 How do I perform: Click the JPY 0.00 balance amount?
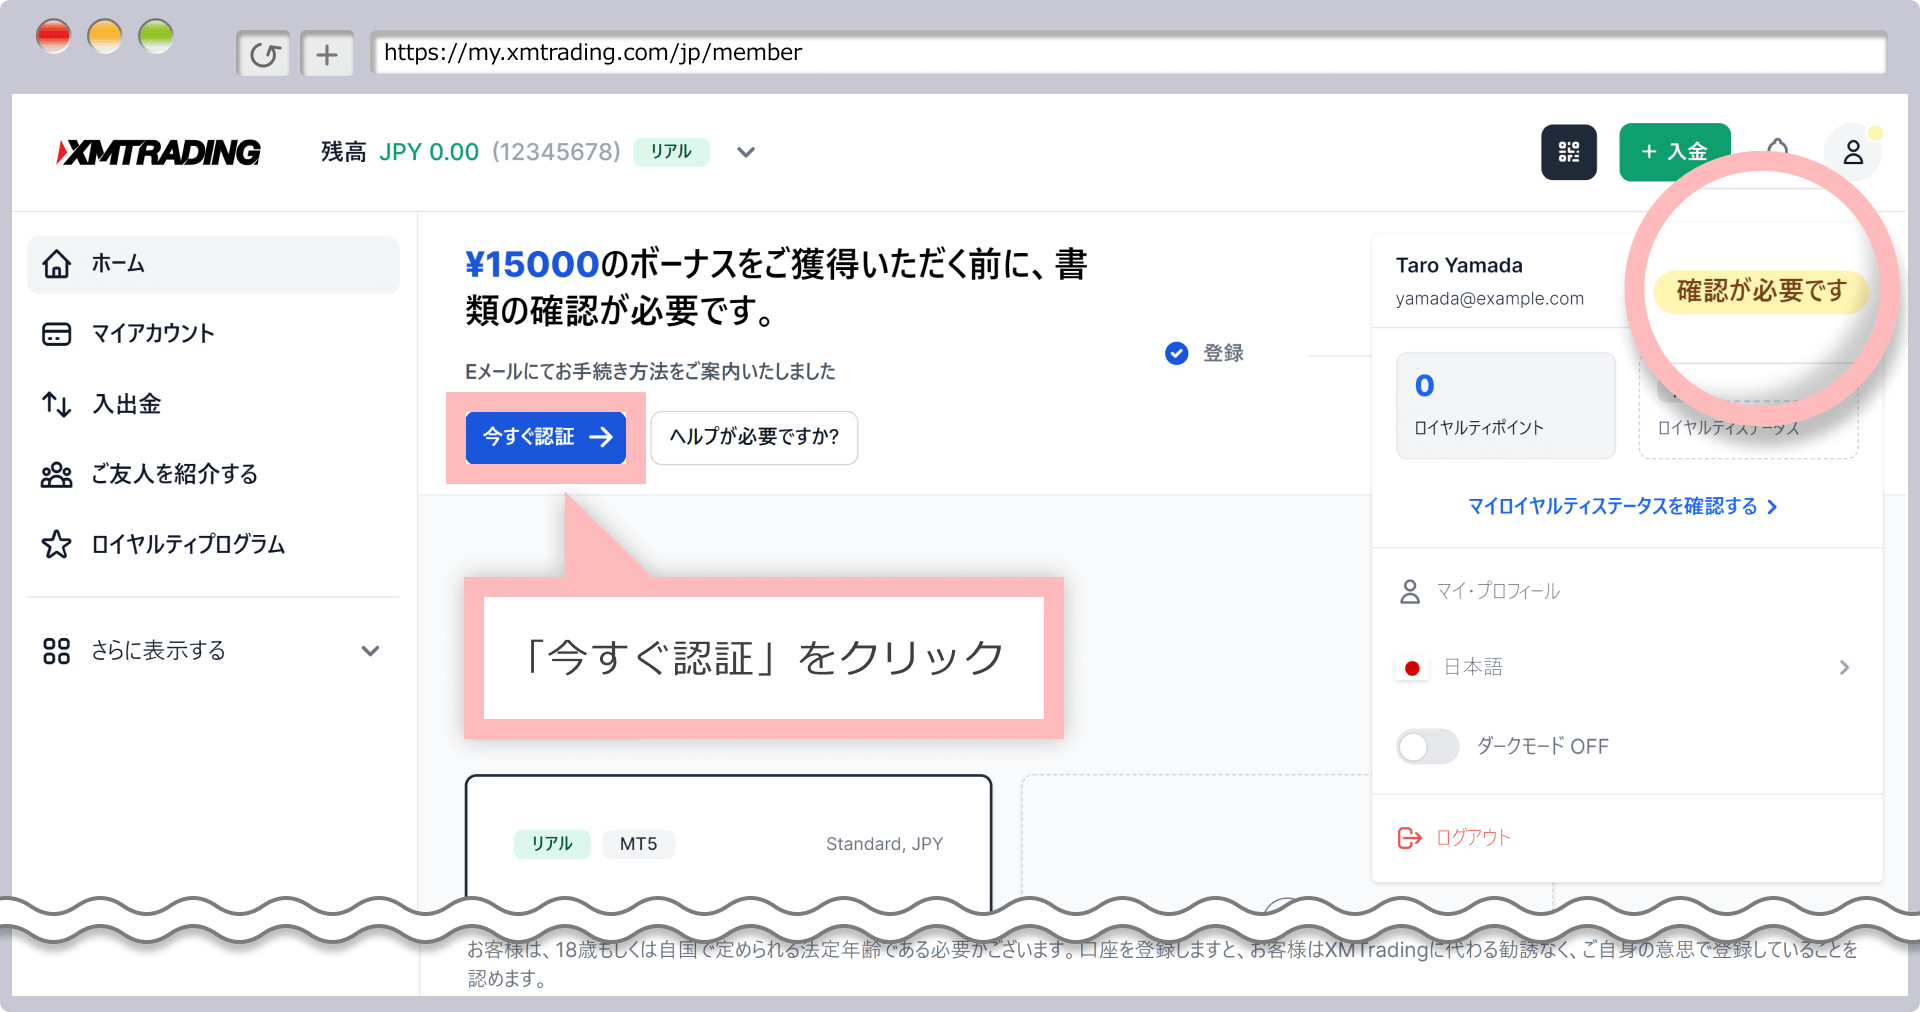click(x=429, y=152)
